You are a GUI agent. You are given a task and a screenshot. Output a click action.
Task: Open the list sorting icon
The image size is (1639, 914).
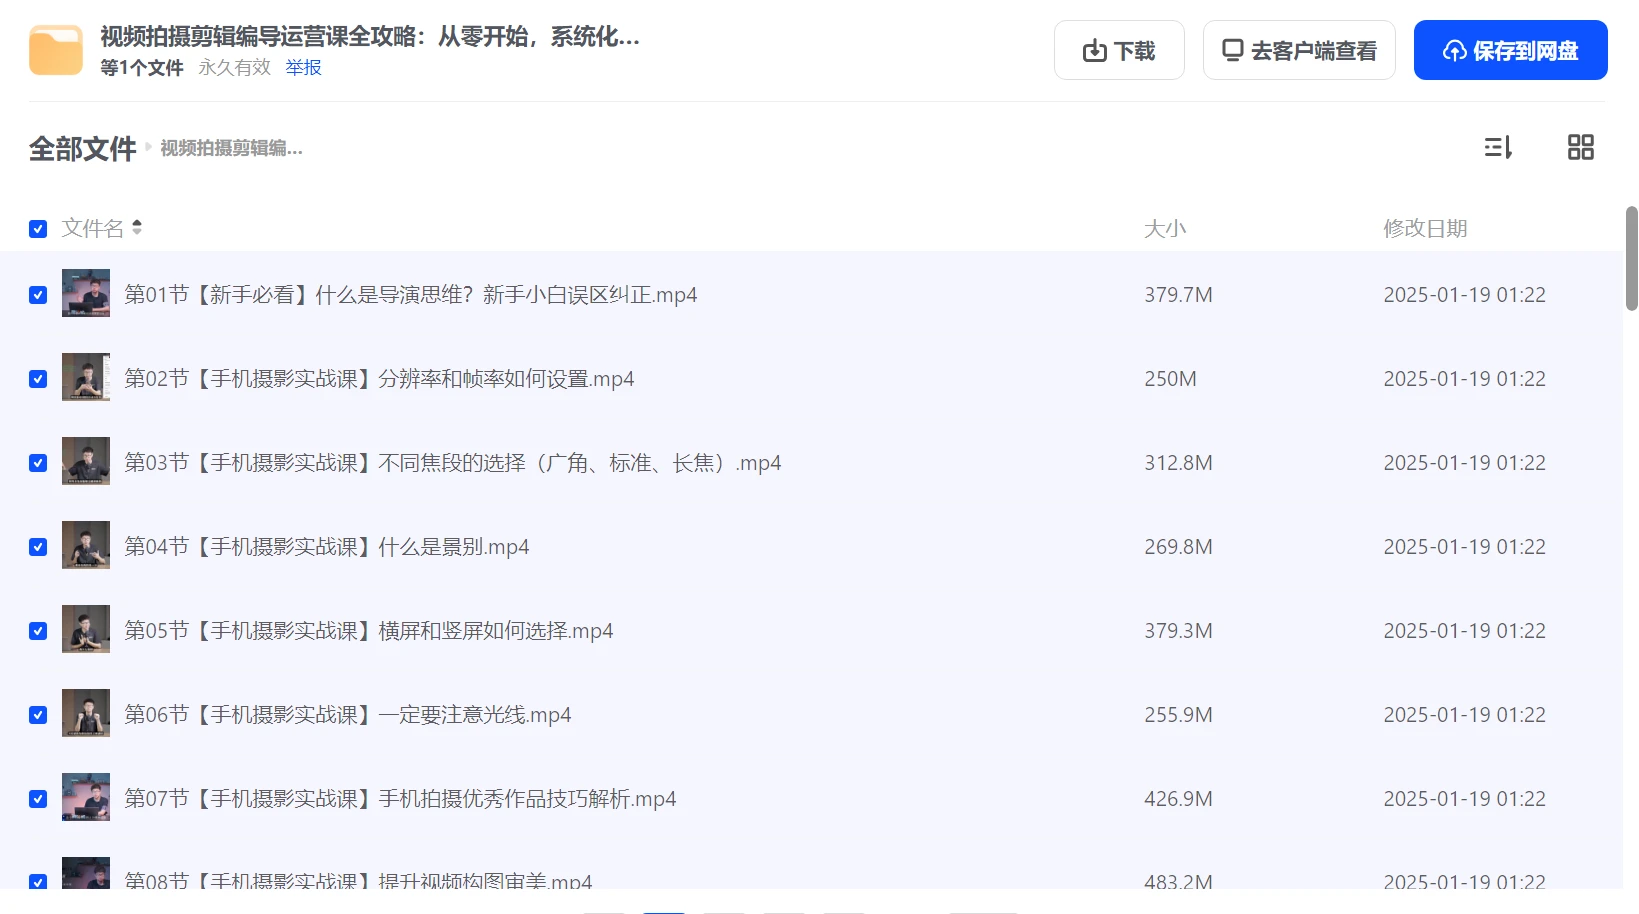coord(1497,147)
